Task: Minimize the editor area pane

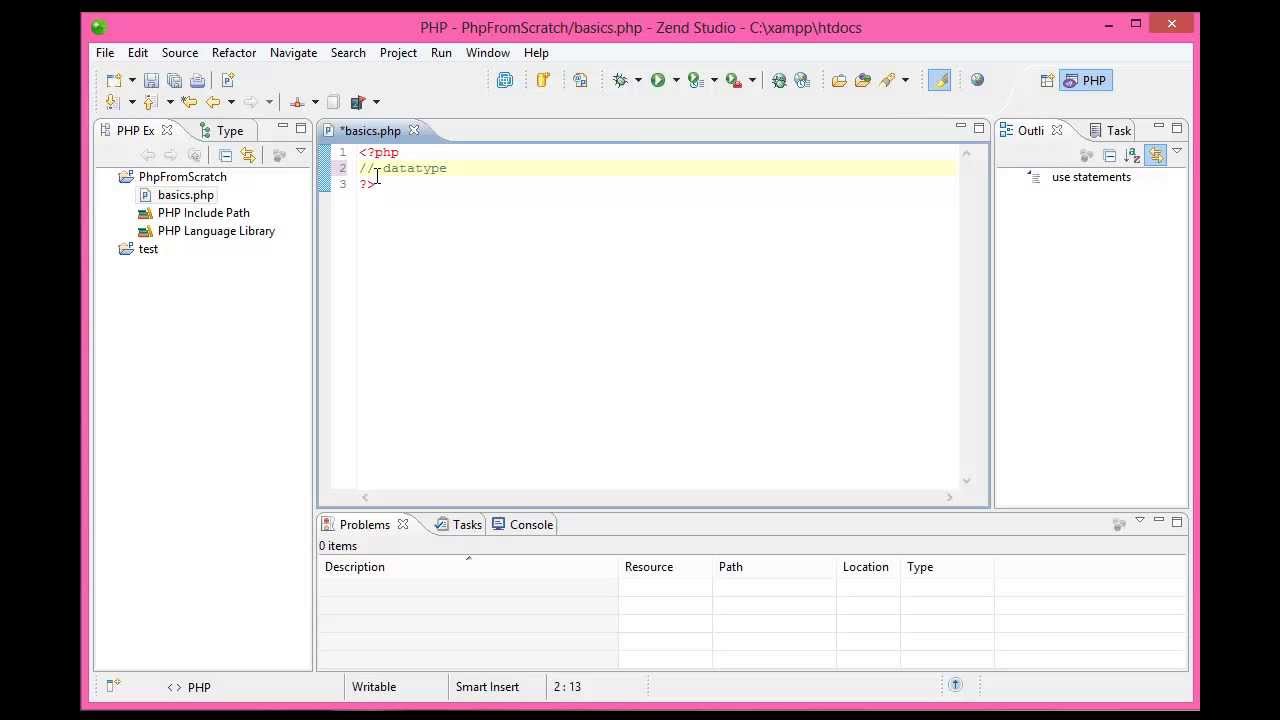Action: (960, 127)
